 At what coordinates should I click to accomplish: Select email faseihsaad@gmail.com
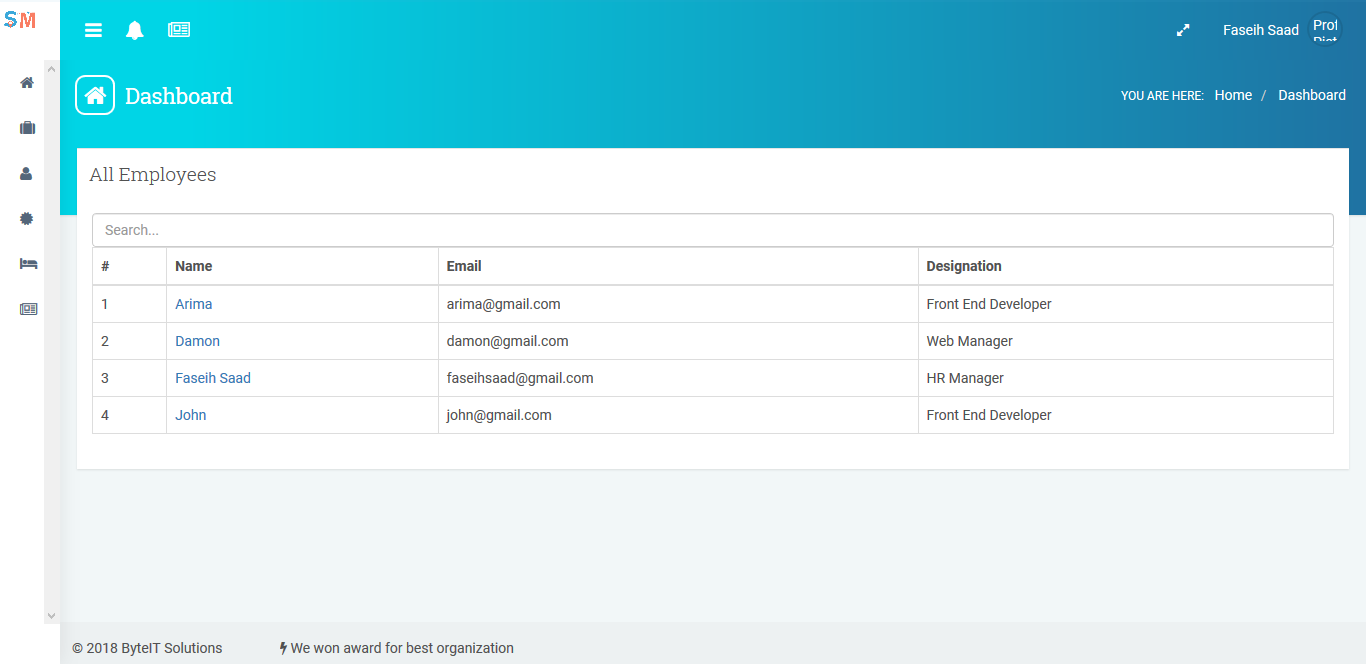click(x=520, y=378)
